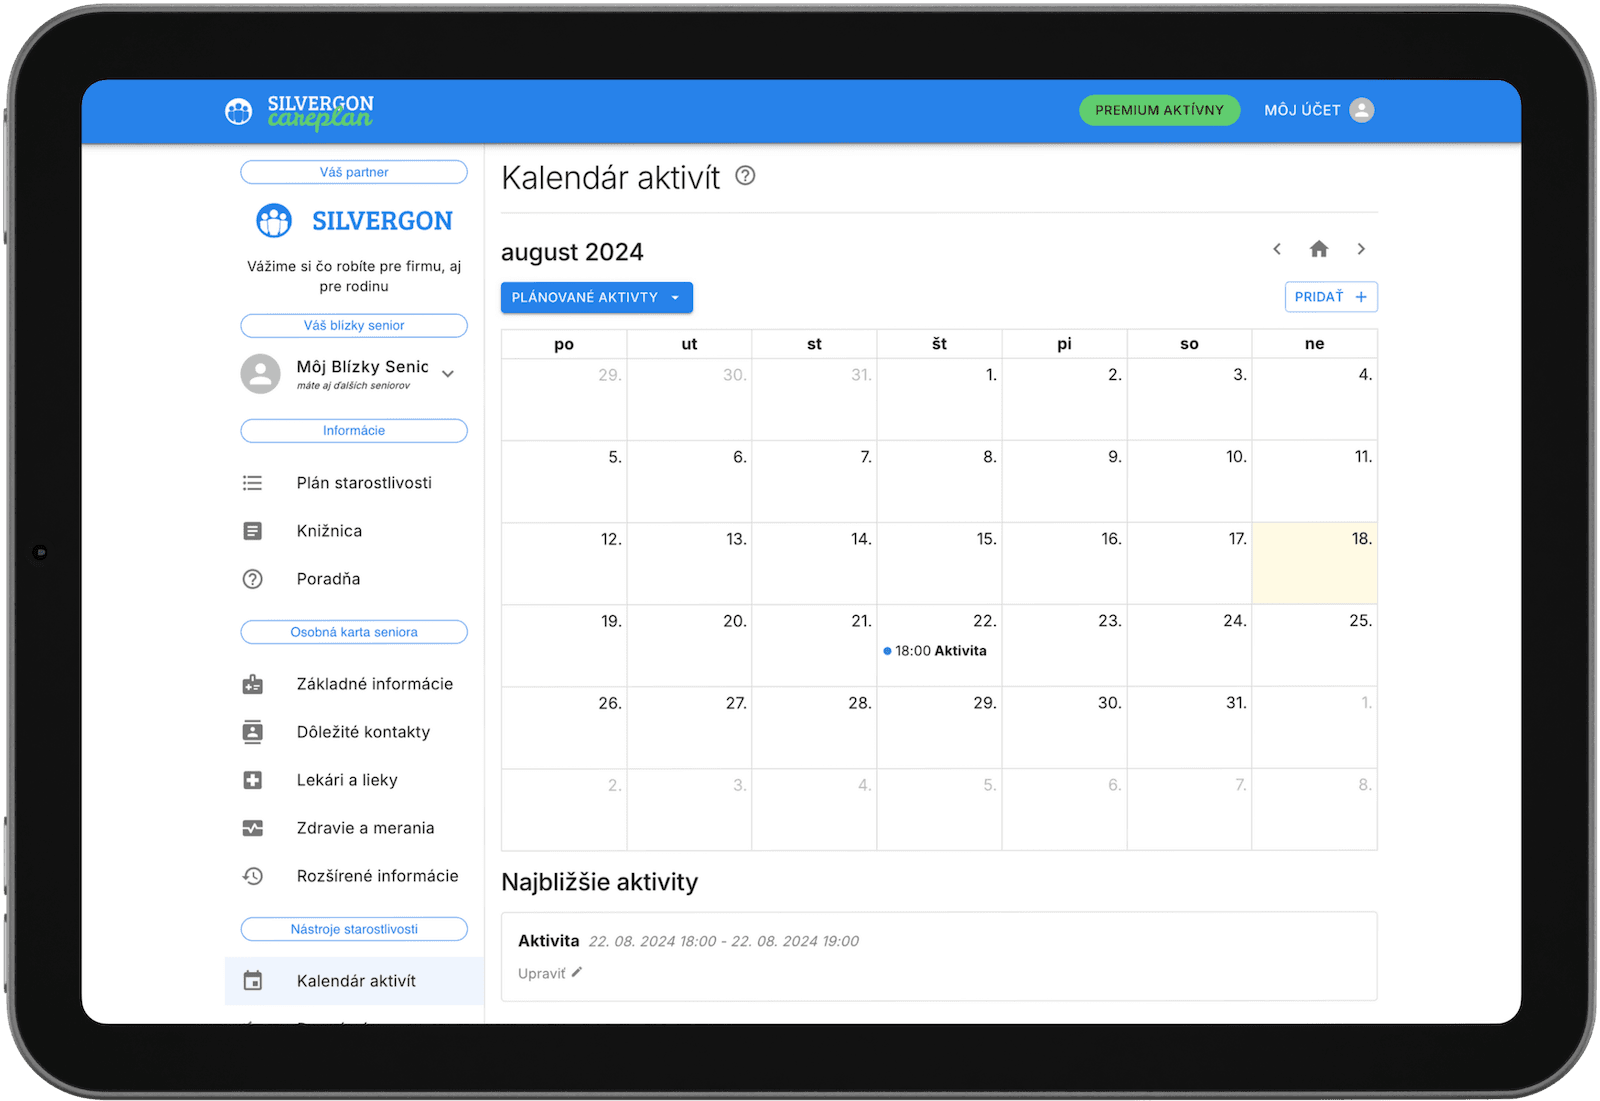Click the Váš blízky senior pill label
The height and width of the screenshot is (1101, 1600).
pyautogui.click(x=354, y=325)
